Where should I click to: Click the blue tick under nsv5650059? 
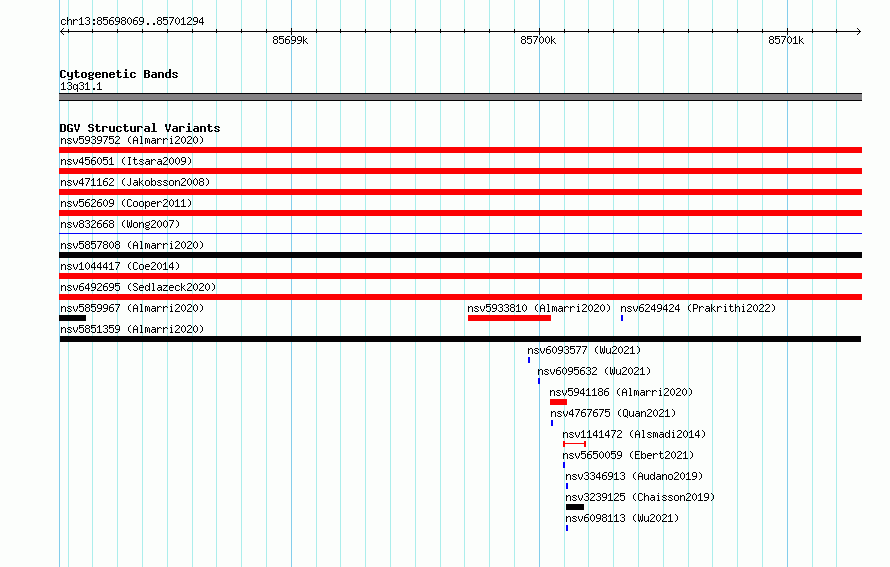tap(564, 465)
